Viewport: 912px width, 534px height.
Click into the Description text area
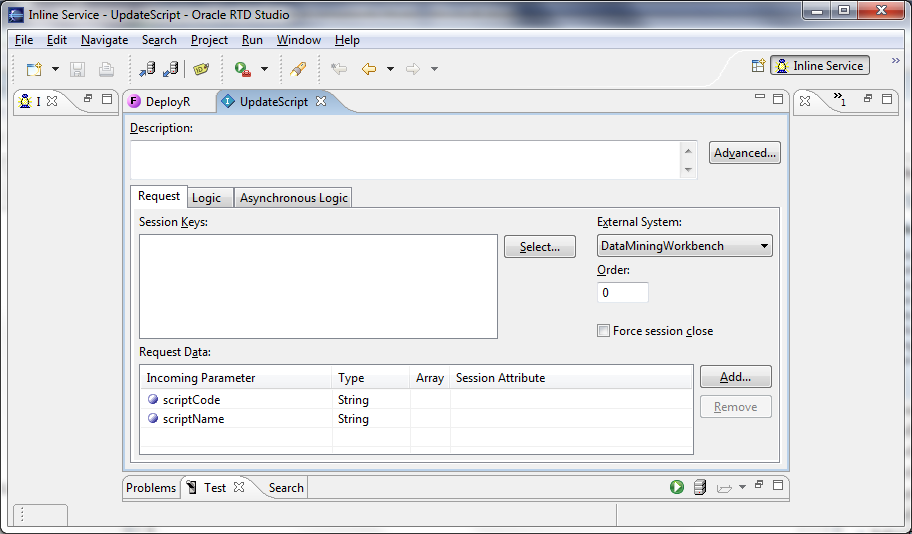(x=405, y=160)
